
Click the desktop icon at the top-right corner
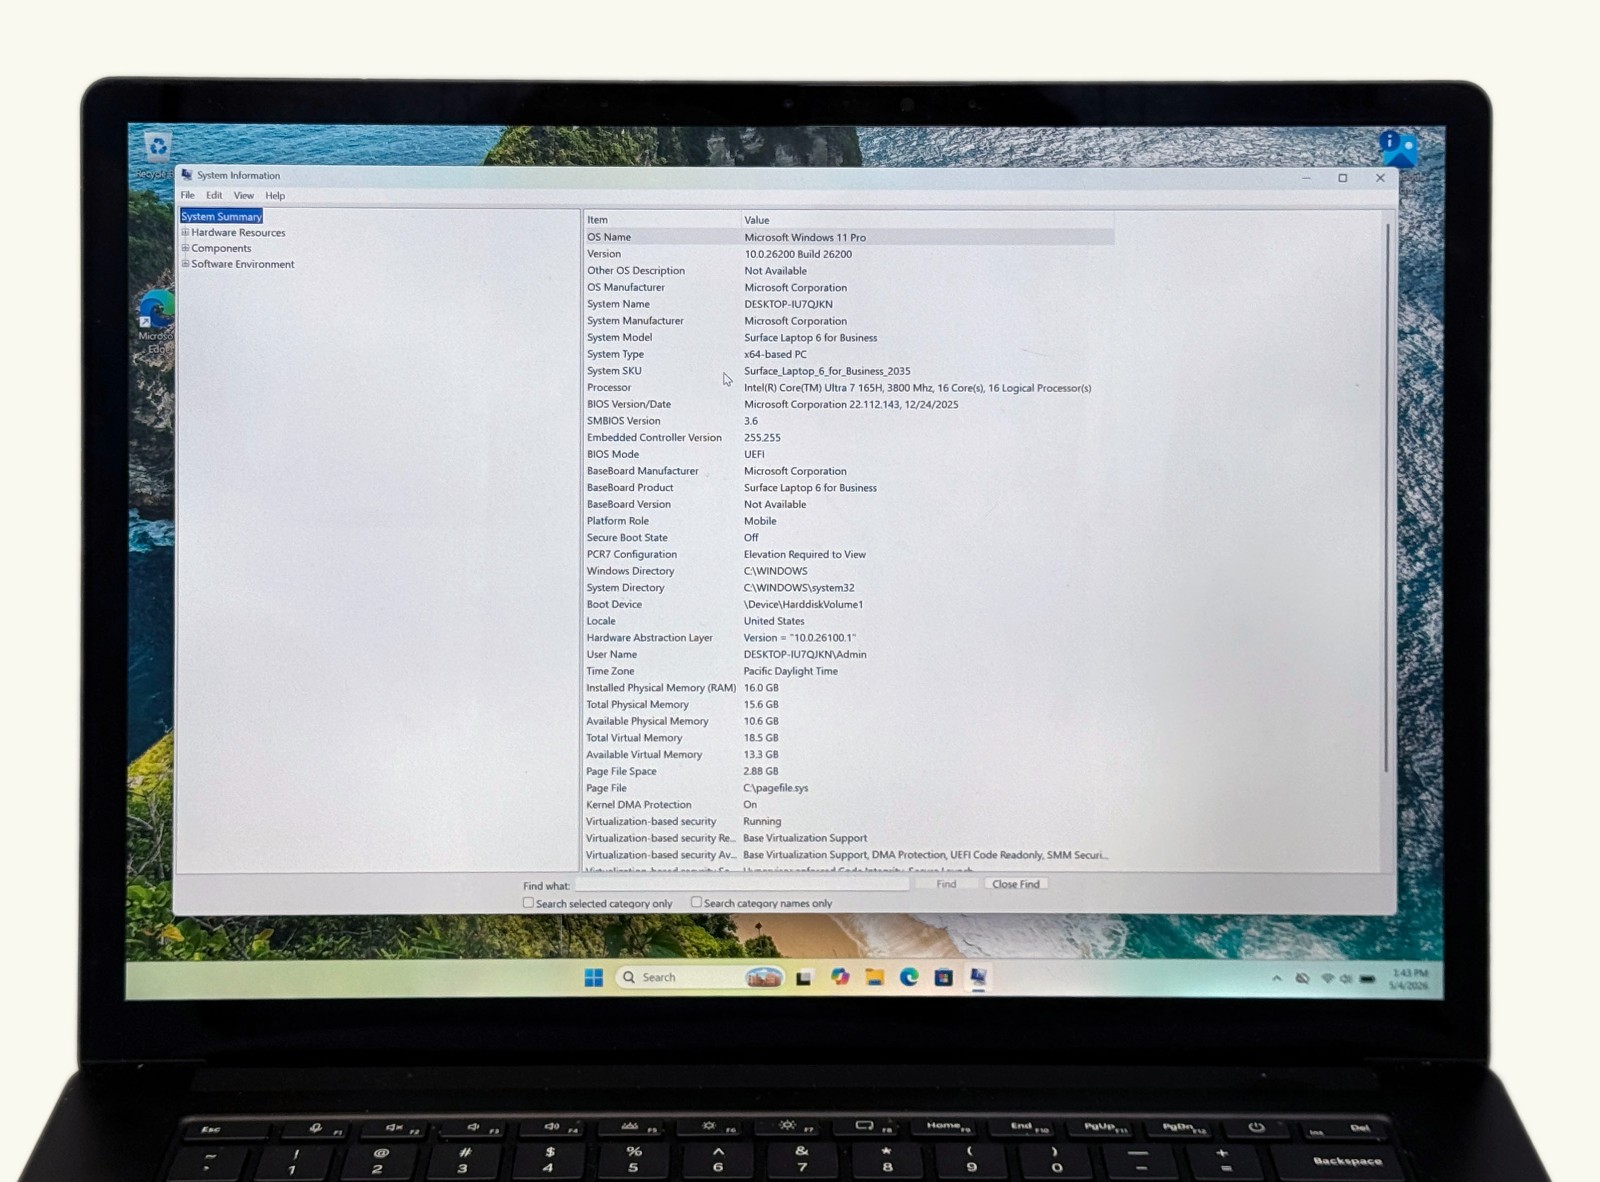point(1400,150)
